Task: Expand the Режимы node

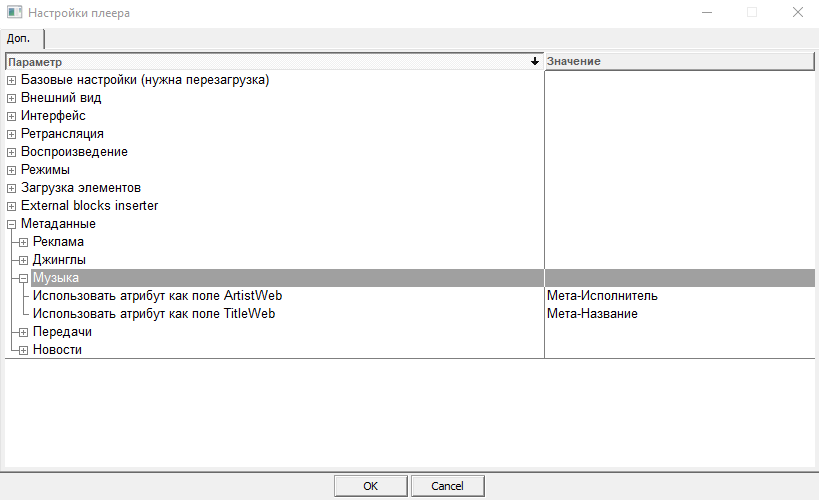Action: coord(12,170)
